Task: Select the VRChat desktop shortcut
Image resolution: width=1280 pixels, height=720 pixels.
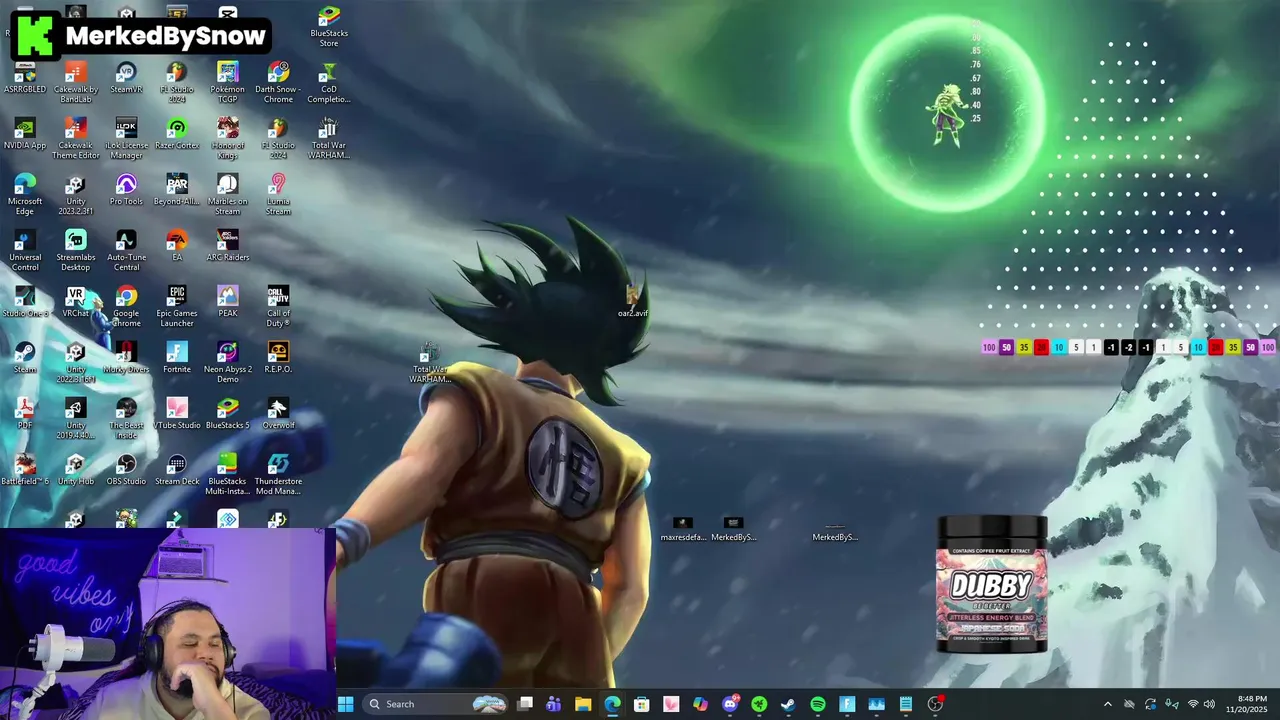Action: 76,303
